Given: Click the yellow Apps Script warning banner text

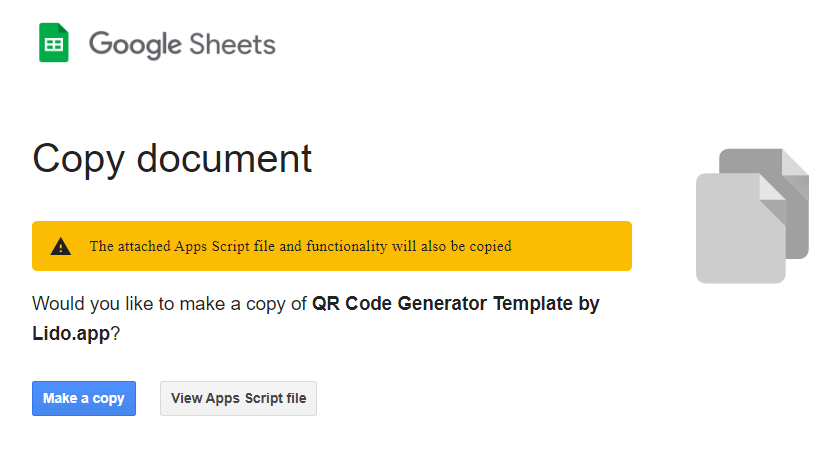Looking at the screenshot, I should (x=300, y=246).
